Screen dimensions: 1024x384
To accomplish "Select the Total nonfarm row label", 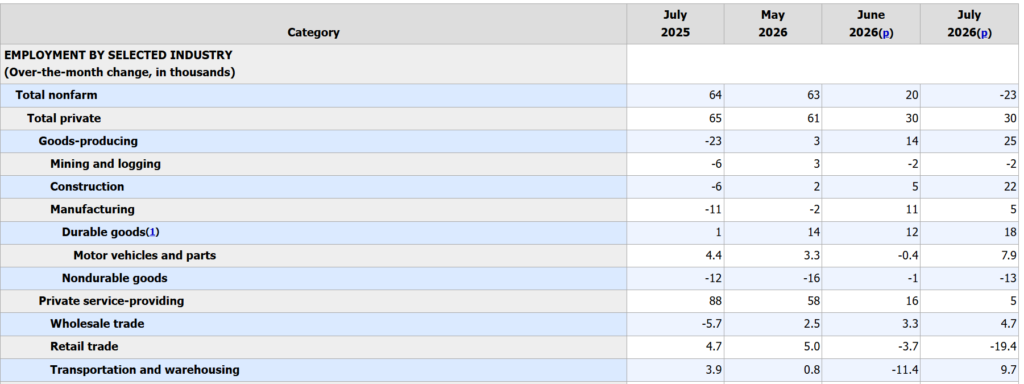I will 56,95.
